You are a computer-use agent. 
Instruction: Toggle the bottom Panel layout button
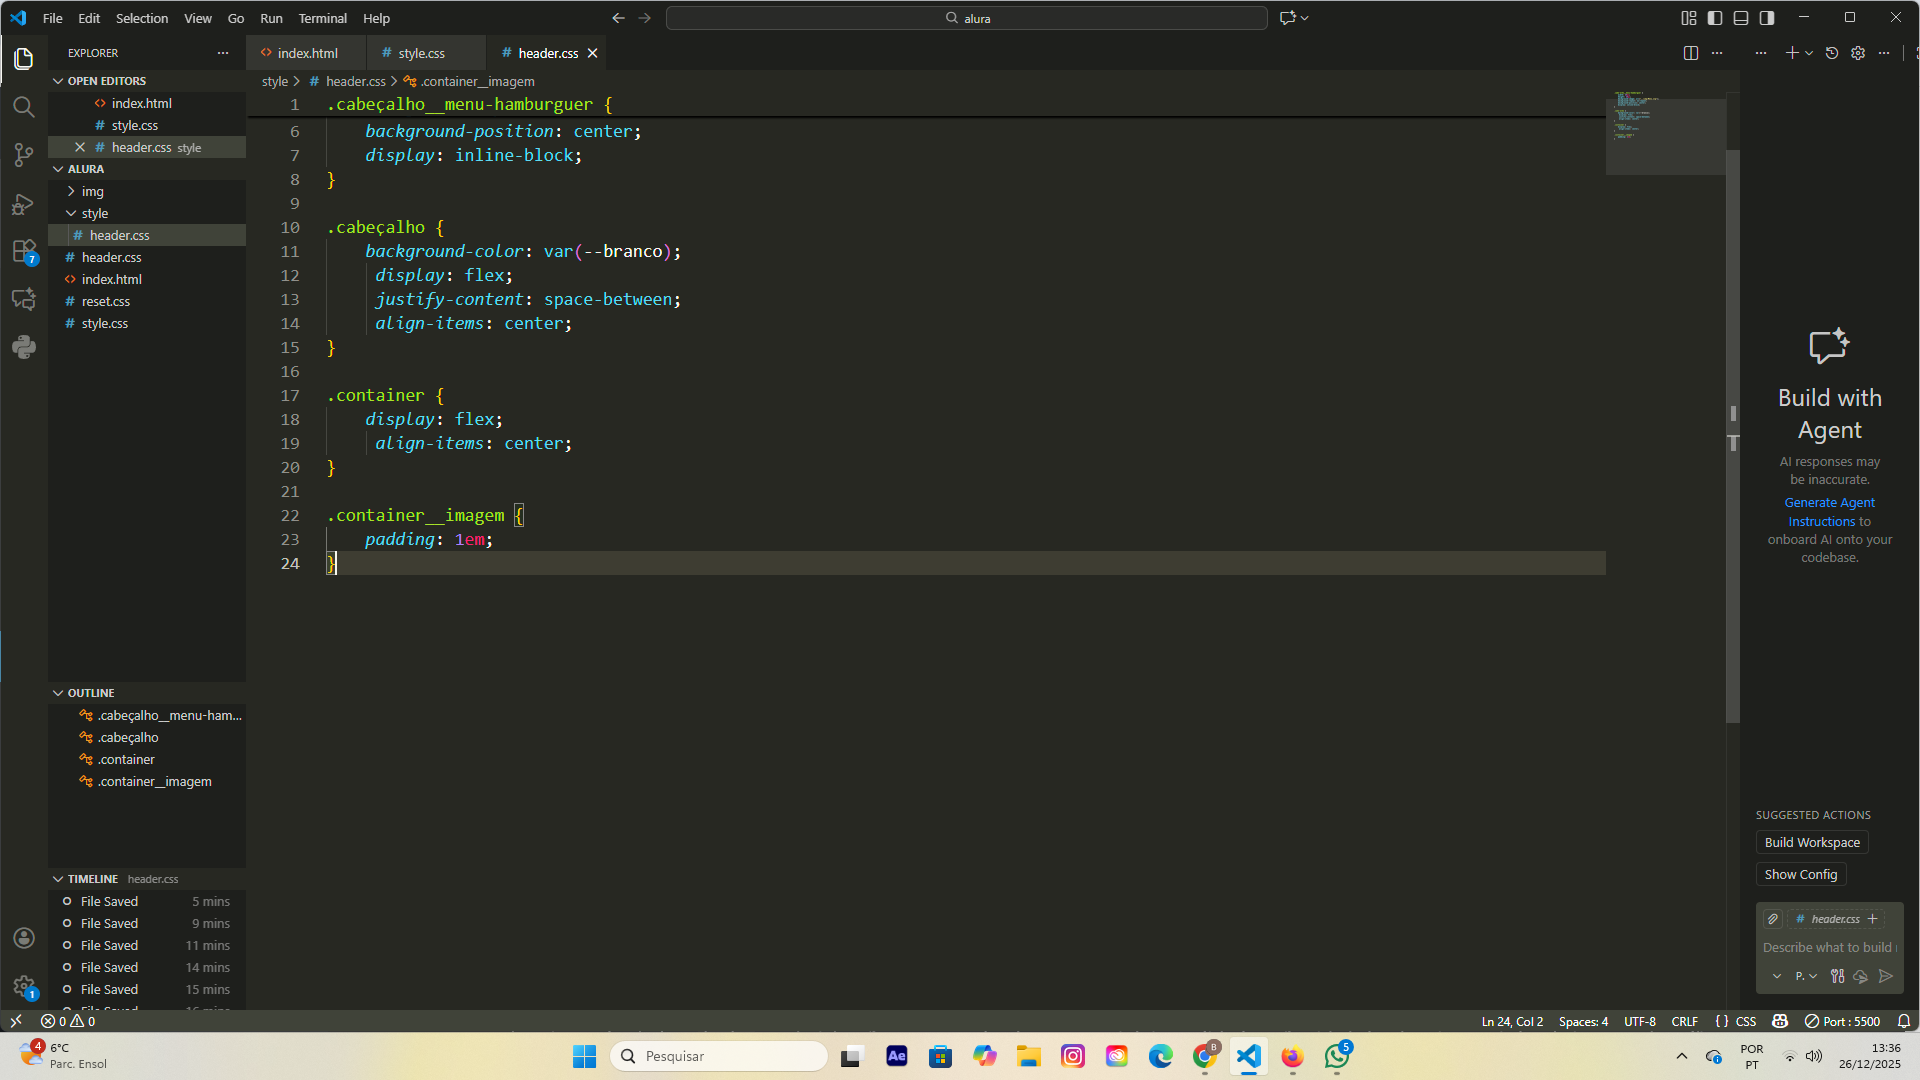(1741, 18)
